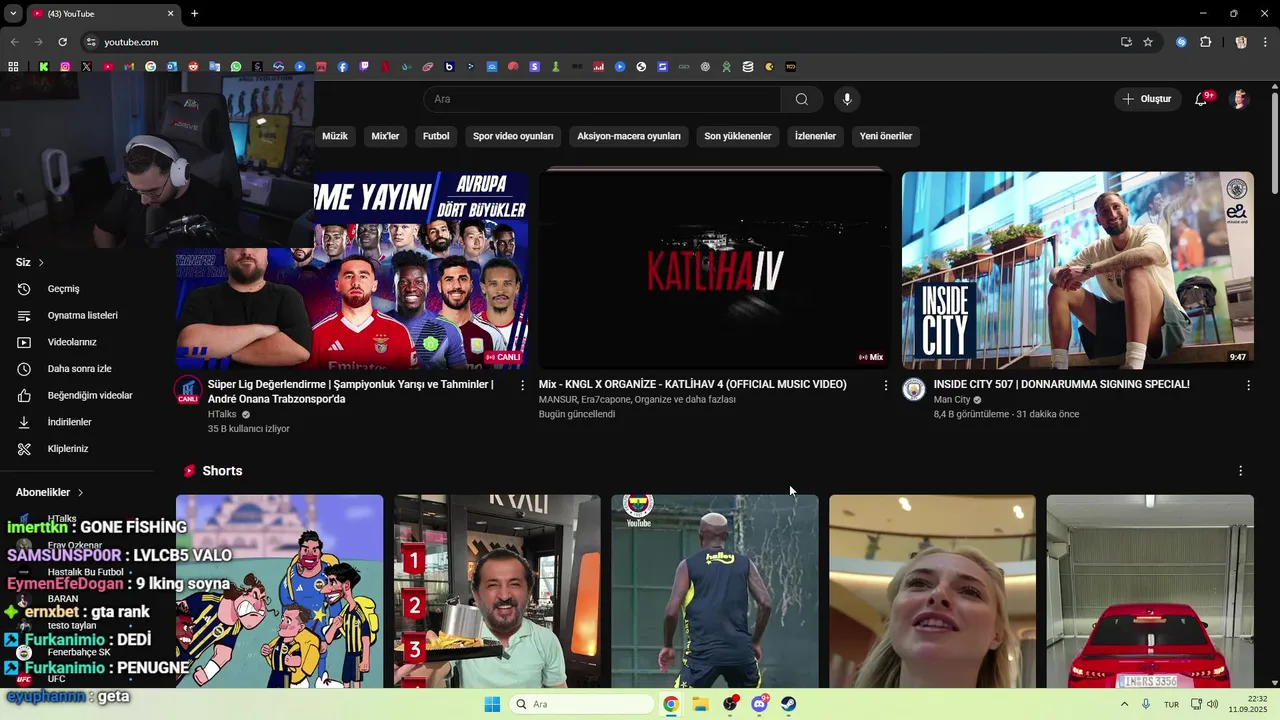Select the Son yüklenenler chip
This screenshot has height=720, width=1280.
pos(738,136)
